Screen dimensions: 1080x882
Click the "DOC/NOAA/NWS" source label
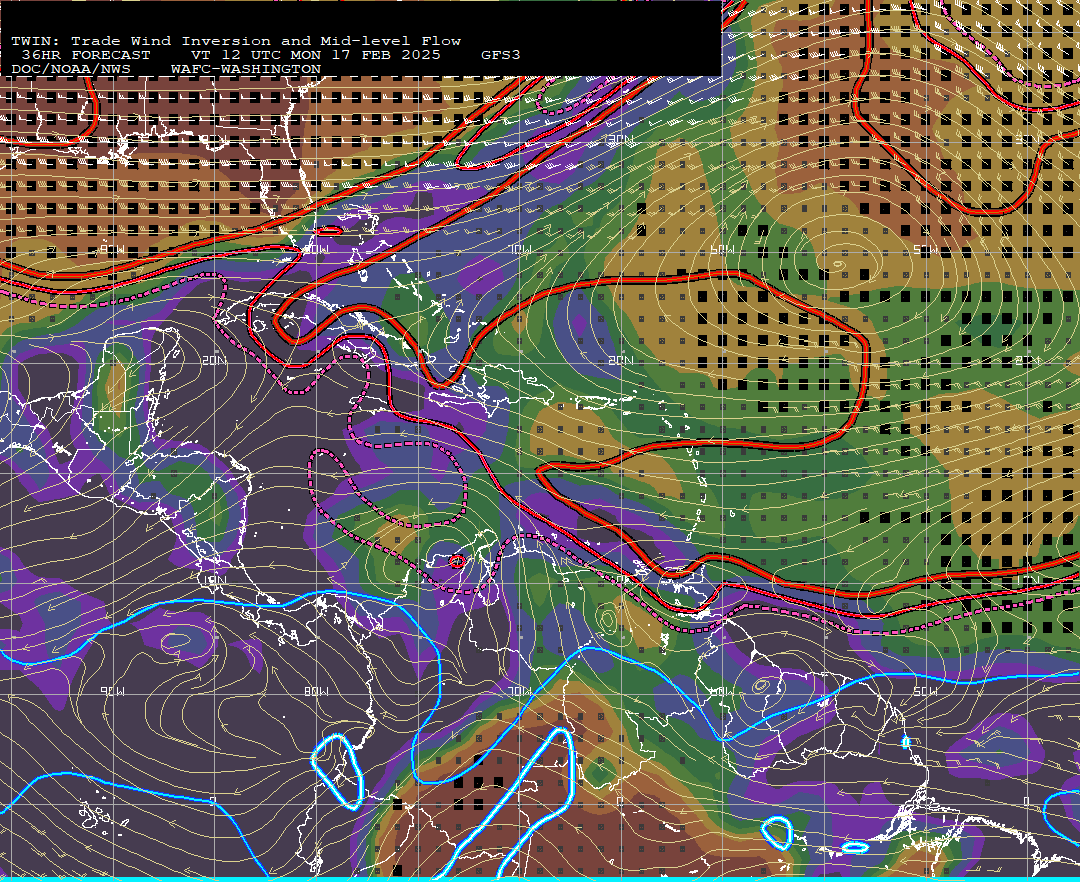71,70
